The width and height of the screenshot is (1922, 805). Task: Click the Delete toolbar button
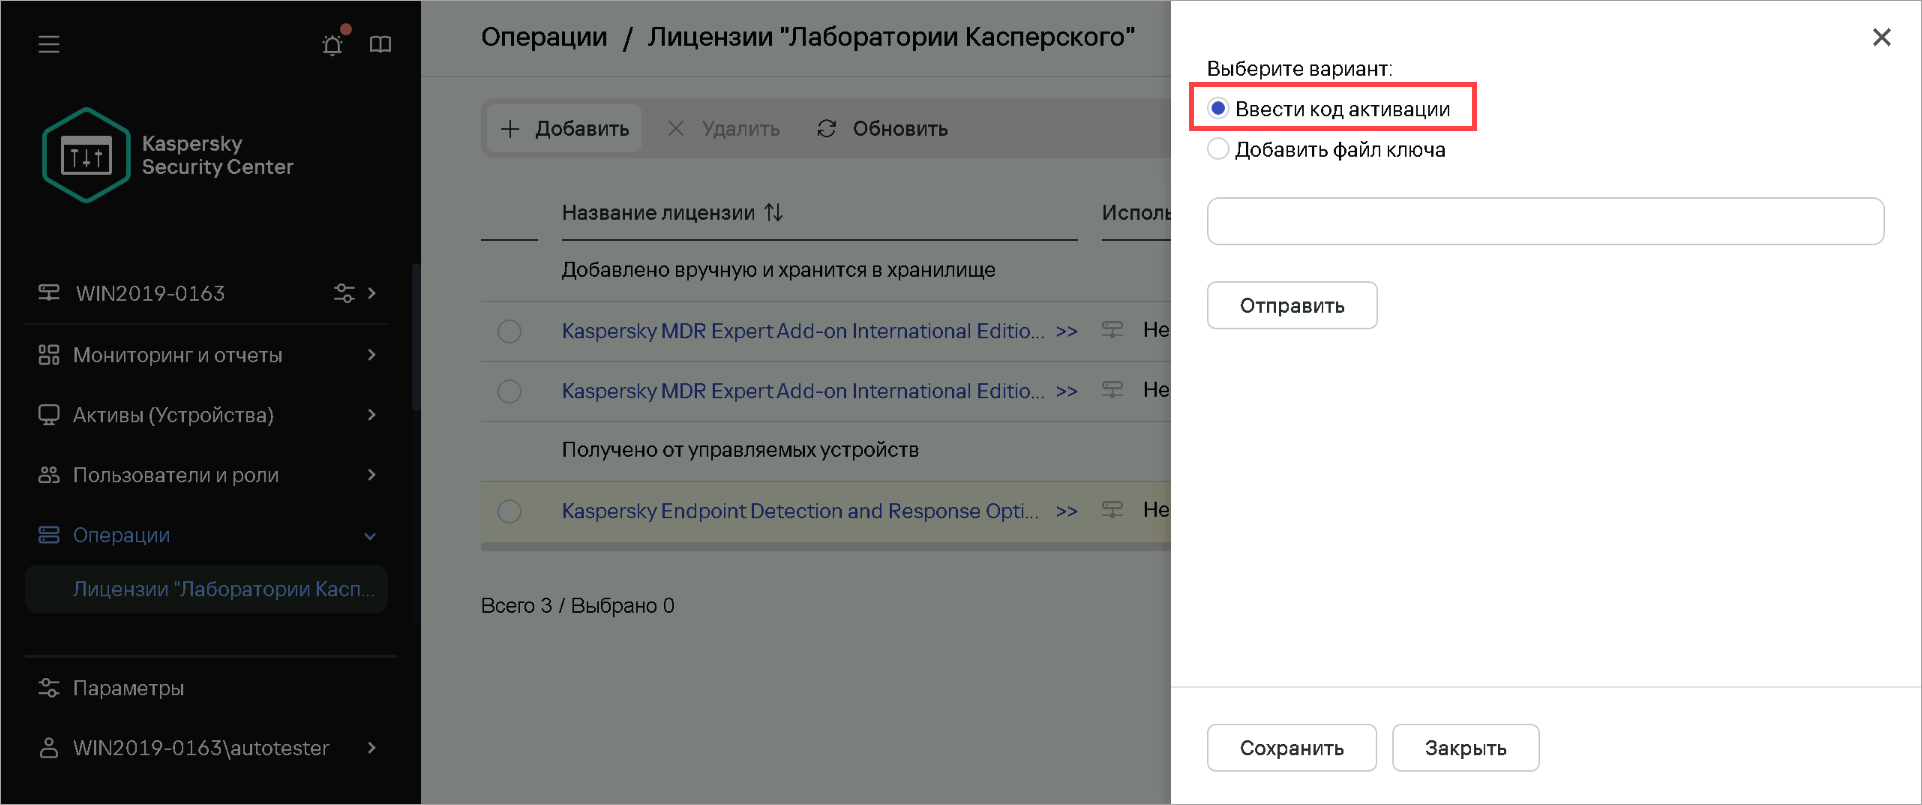723,128
